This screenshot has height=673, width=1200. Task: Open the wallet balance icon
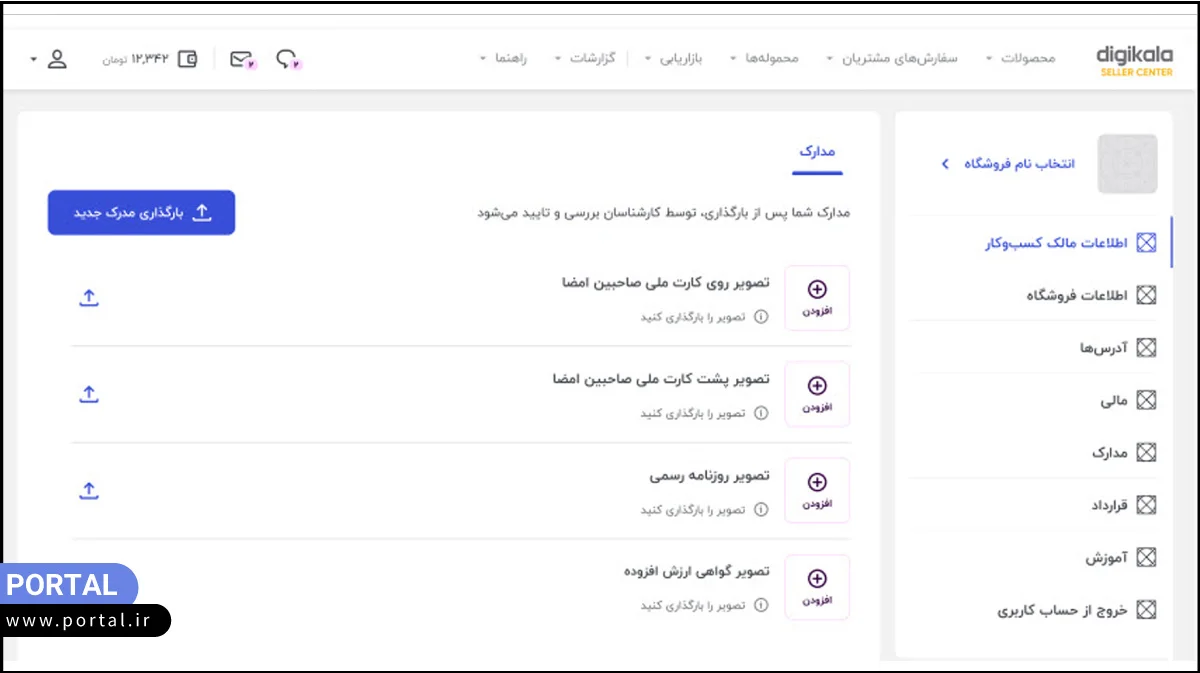coord(186,57)
